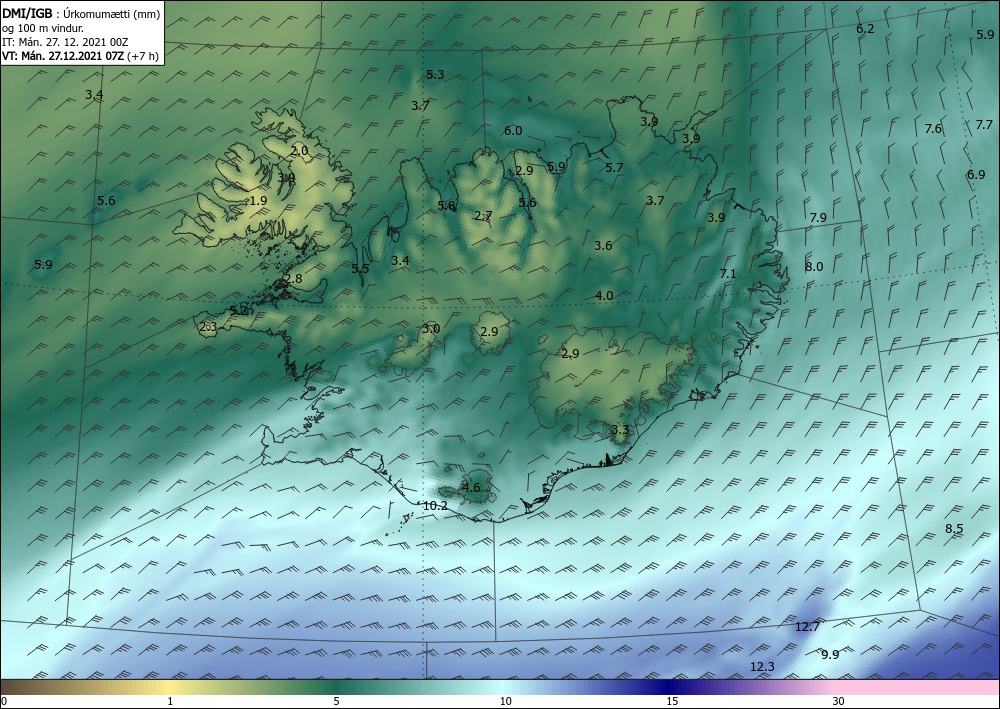This screenshot has height=709, width=1000.
Task: Click the legend line 'og 100 m vindur.'
Action: click(43, 28)
